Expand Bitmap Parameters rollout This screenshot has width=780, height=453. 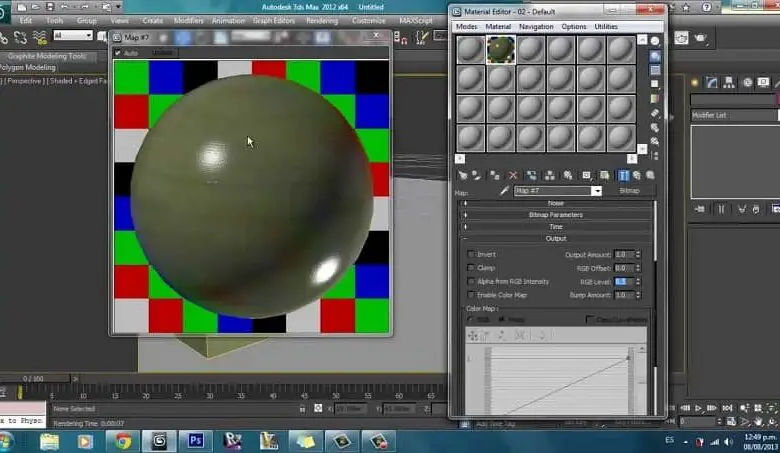556,215
